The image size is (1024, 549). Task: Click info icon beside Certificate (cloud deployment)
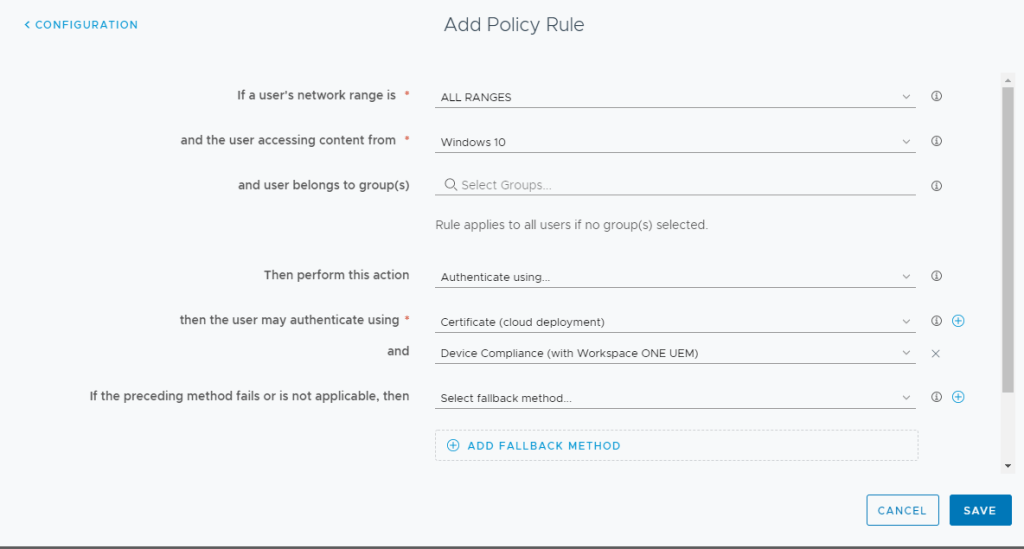pyautogui.click(x=937, y=321)
